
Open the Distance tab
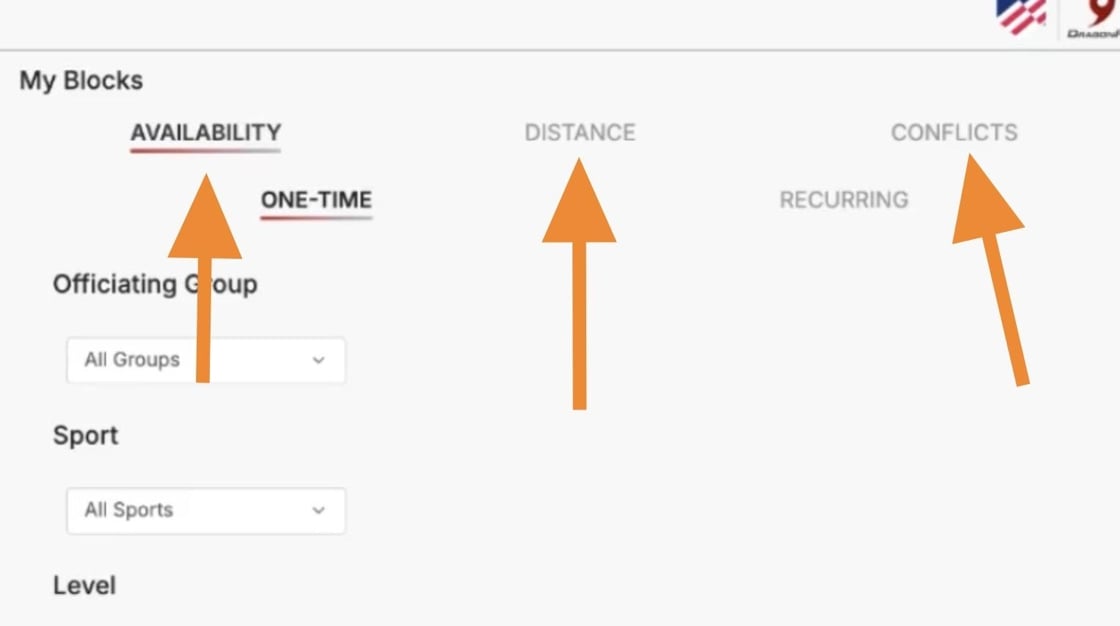(x=580, y=132)
